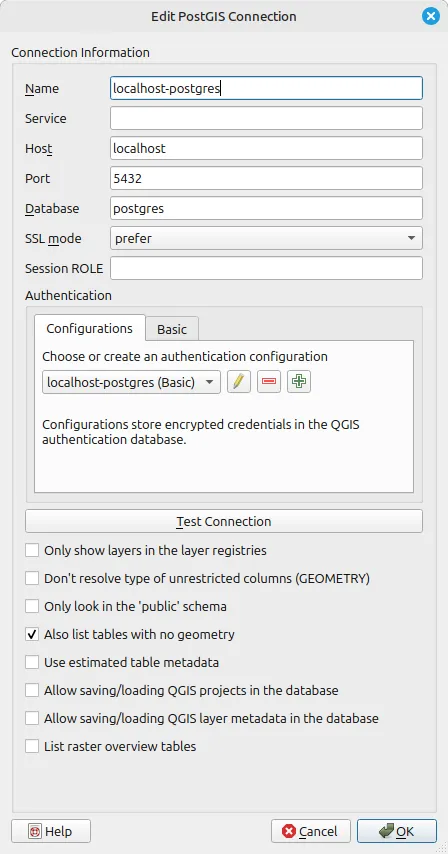Click Test Connection button
448x854 pixels.
(224, 521)
